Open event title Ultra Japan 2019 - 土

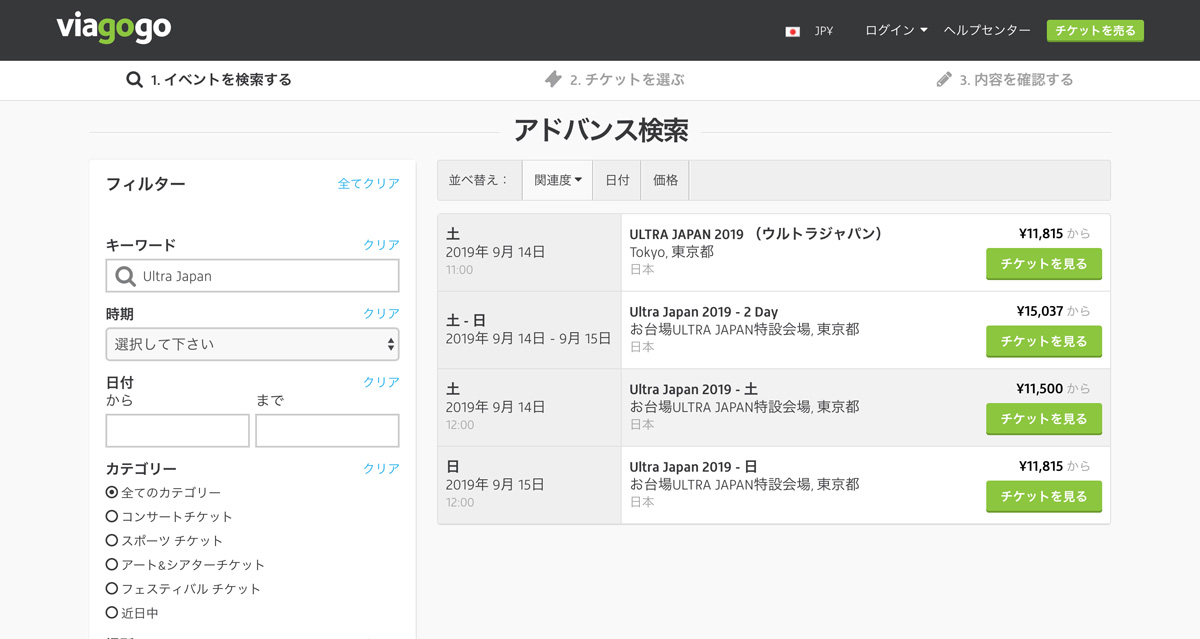(x=693, y=389)
